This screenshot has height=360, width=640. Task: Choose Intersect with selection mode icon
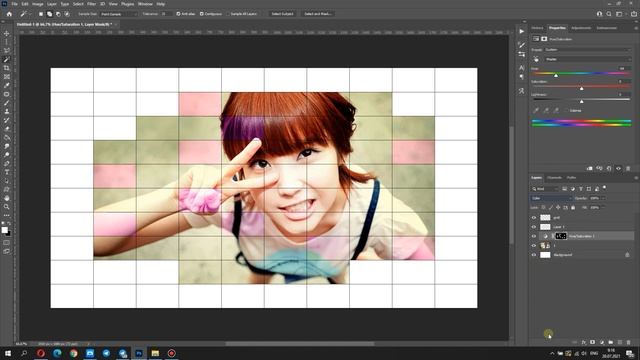tap(67, 14)
